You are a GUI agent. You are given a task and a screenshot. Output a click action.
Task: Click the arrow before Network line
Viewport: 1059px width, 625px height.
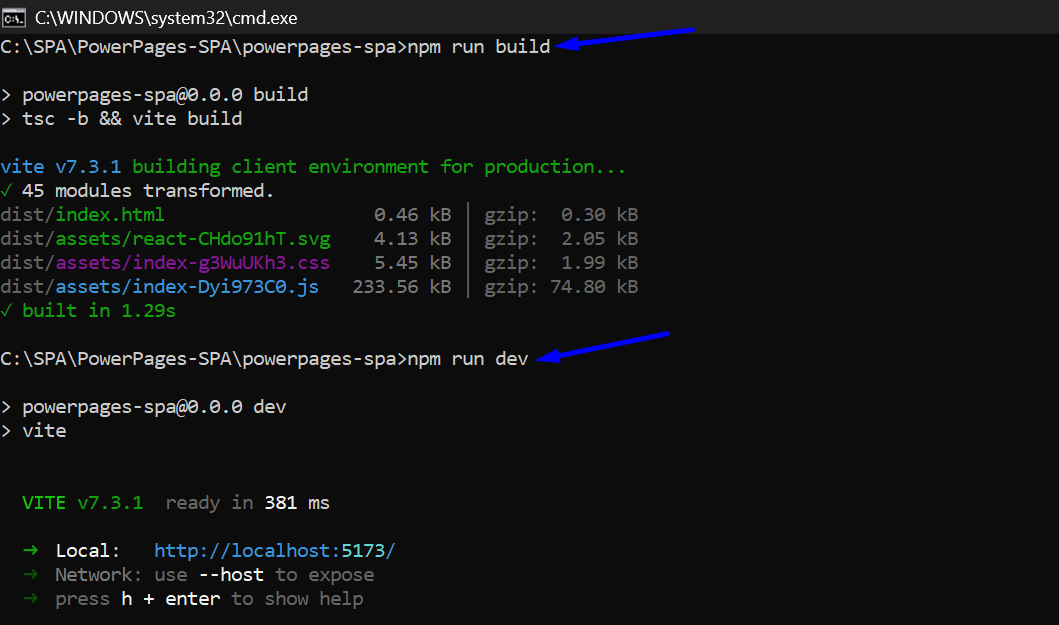click(29, 575)
